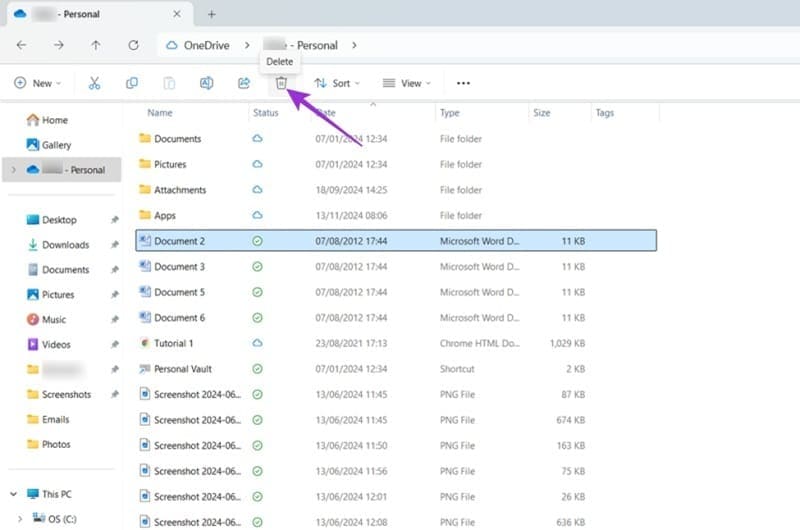Click the Refresh icon
Viewport: 800px width, 530px height.
click(133, 45)
